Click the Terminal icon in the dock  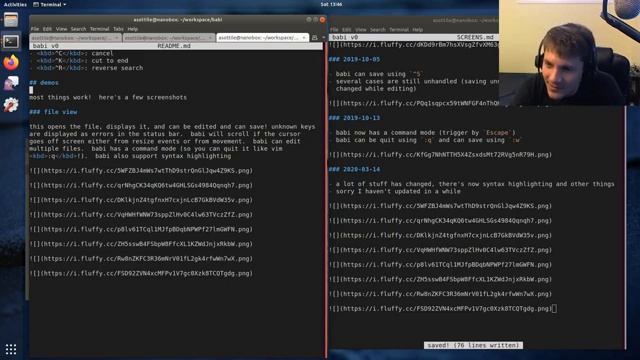(11, 41)
